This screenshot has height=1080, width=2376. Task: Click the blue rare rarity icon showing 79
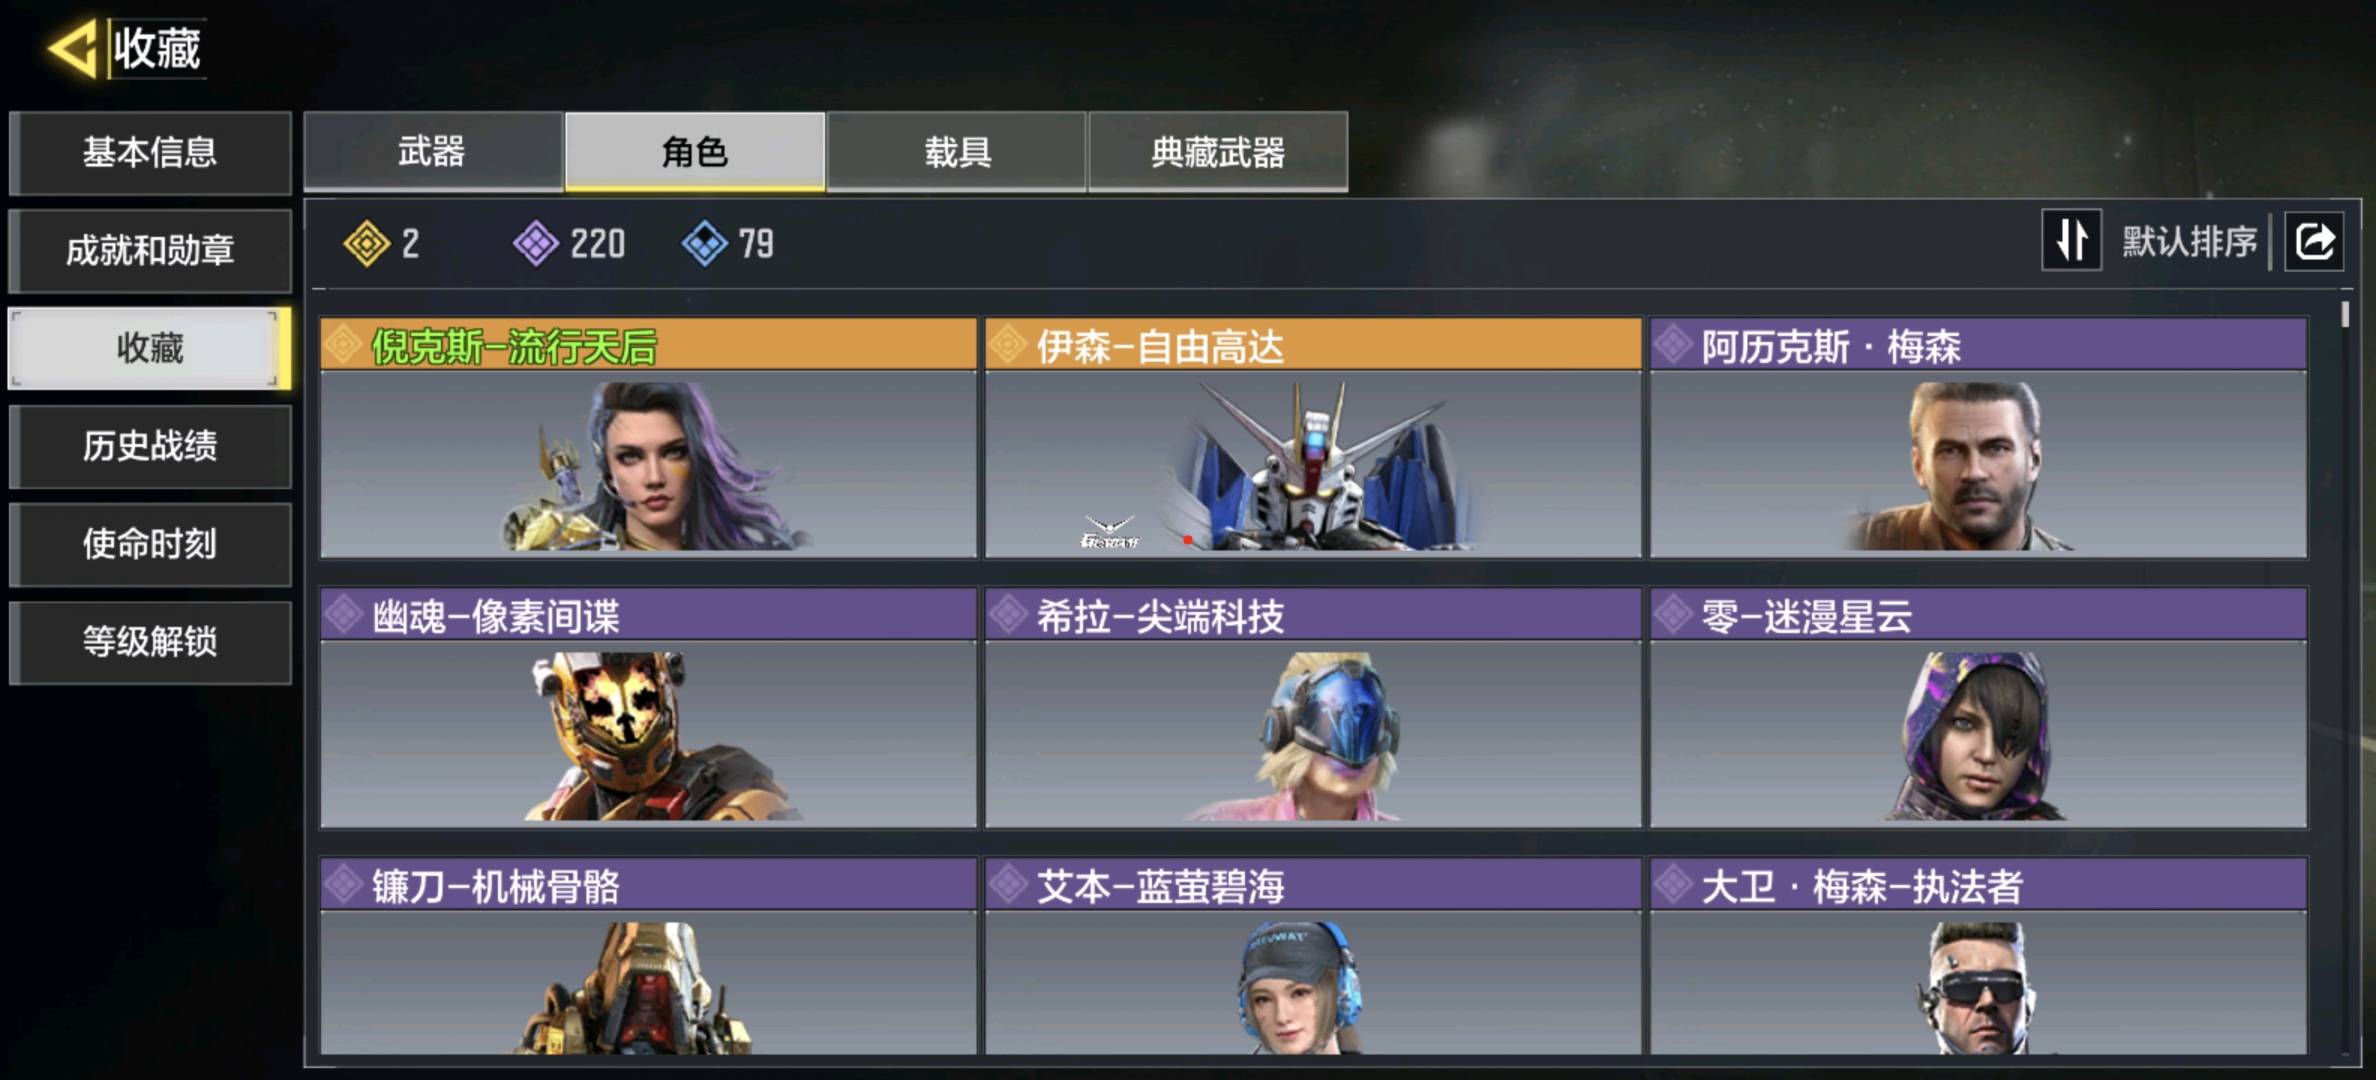tap(705, 243)
